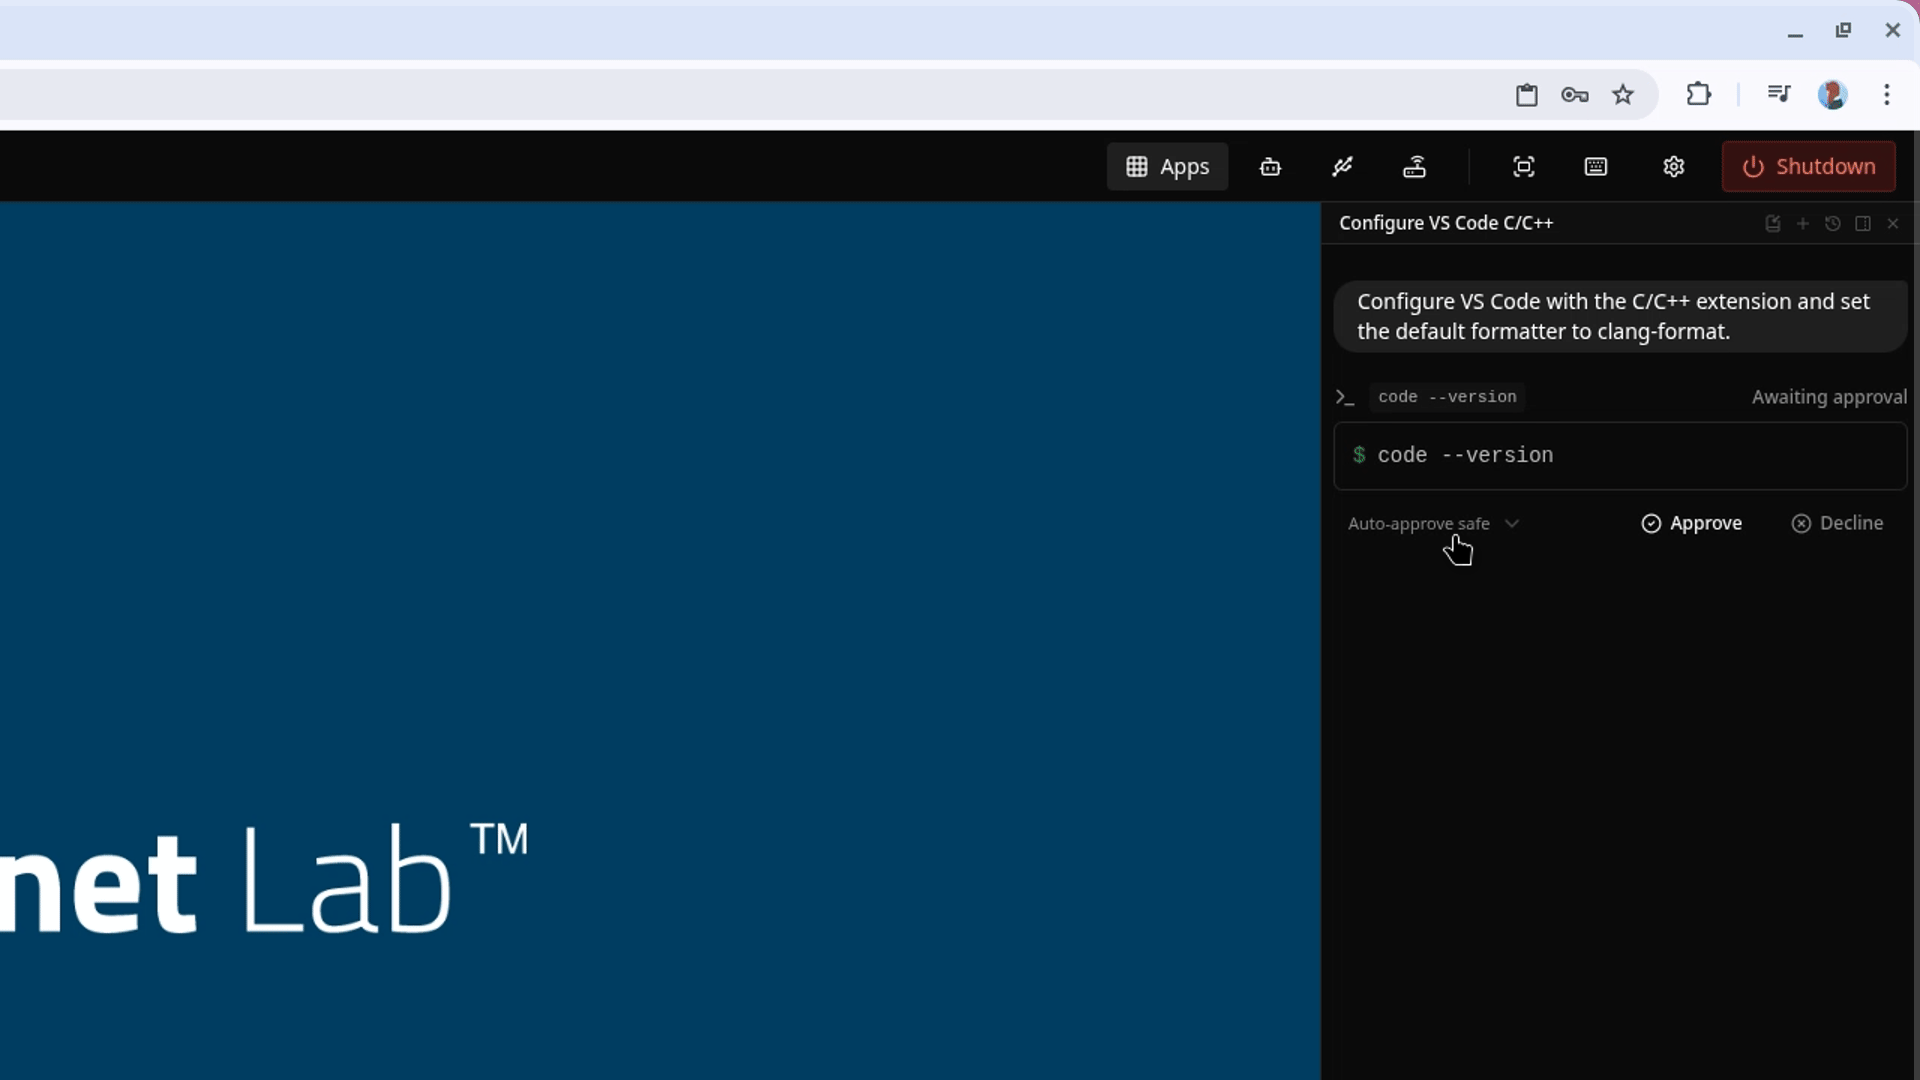Decline the pending command

[1837, 524]
